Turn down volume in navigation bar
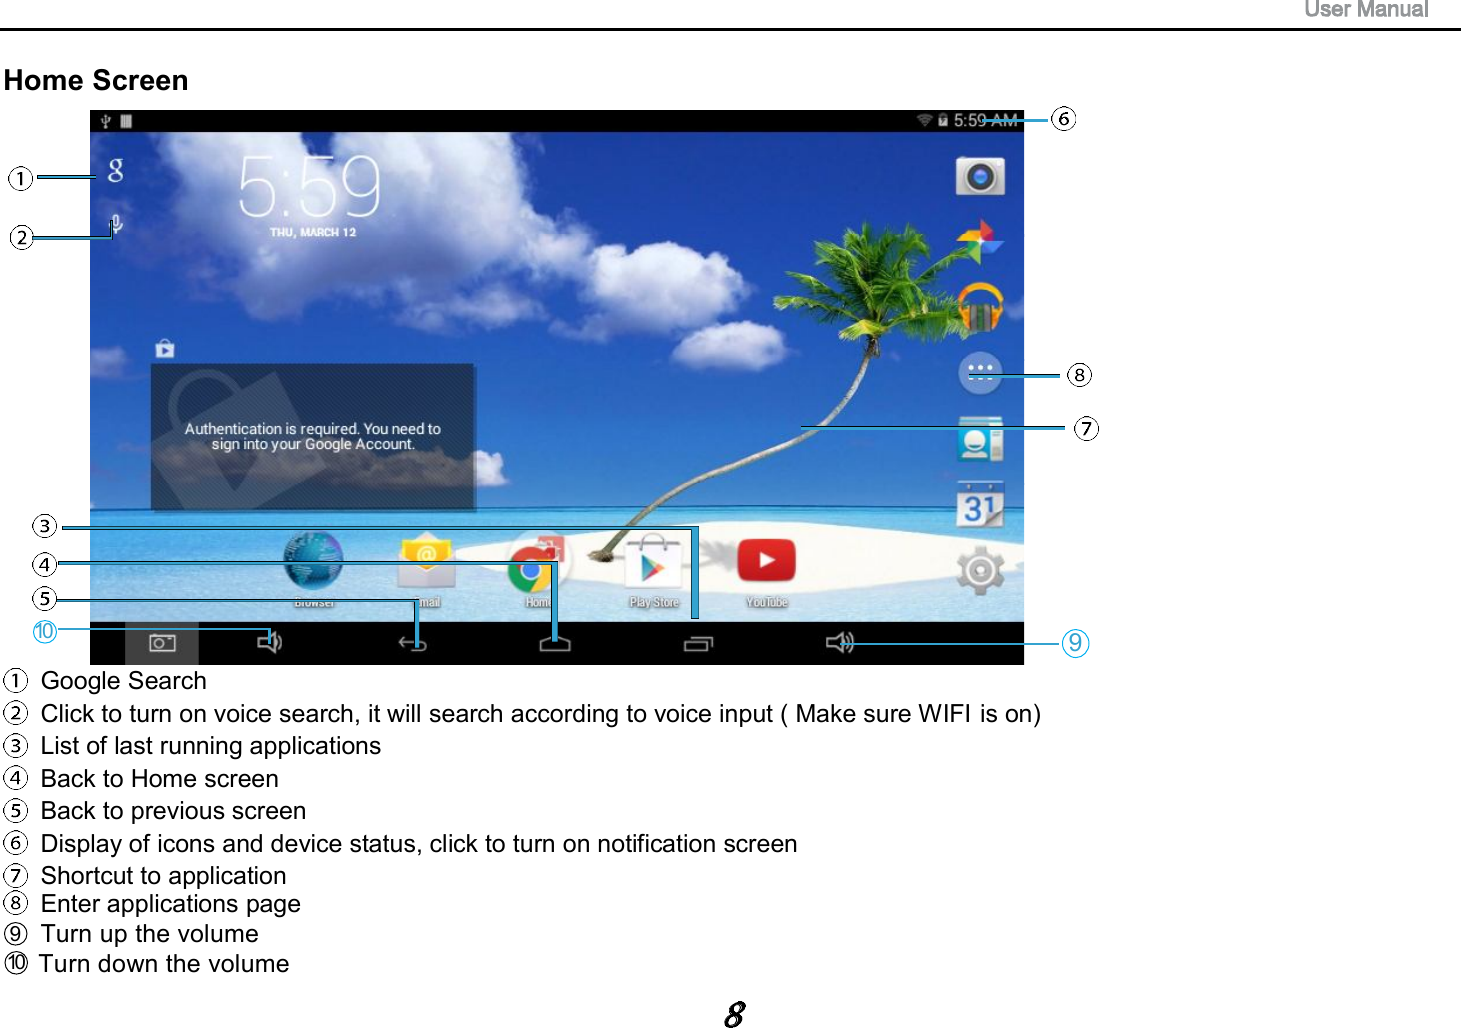The image size is (1461, 1028). [x=270, y=642]
